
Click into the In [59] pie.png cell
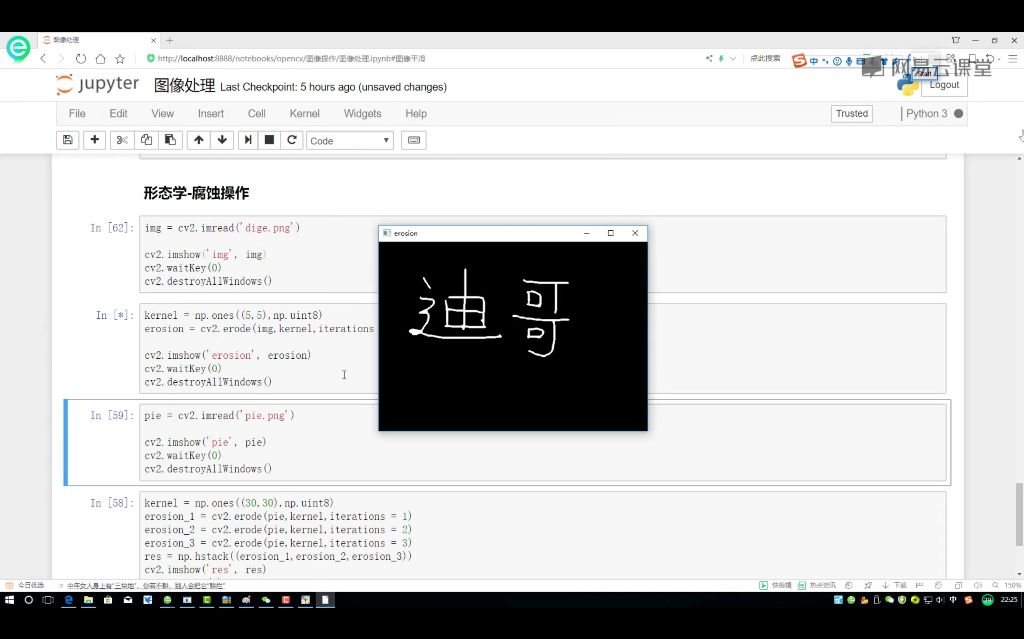click(542, 442)
